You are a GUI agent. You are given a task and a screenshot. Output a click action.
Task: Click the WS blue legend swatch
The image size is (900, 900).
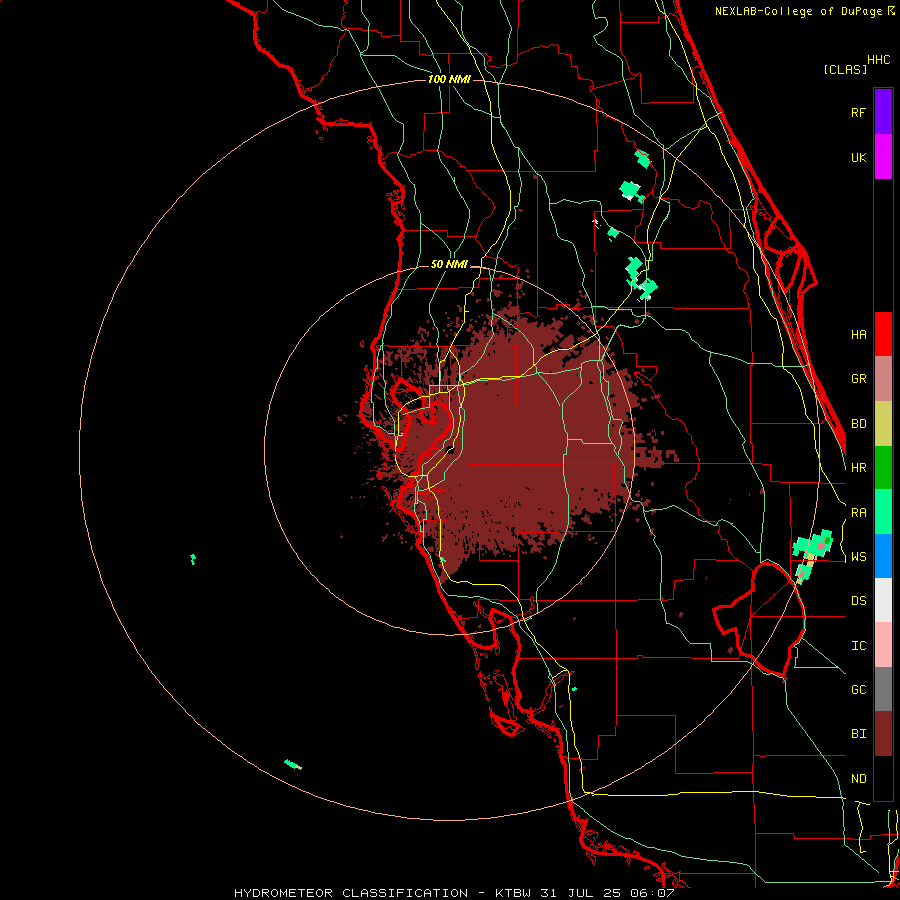tap(883, 556)
